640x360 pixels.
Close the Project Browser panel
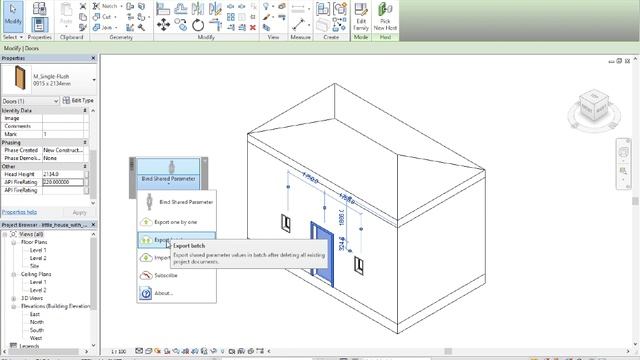click(93, 225)
